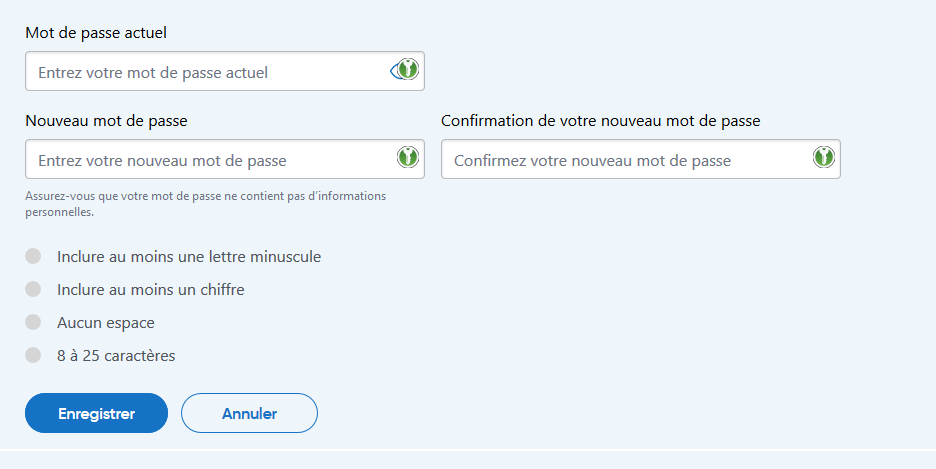Click the key icon in new password field
This screenshot has height=469, width=936.
pos(408,158)
